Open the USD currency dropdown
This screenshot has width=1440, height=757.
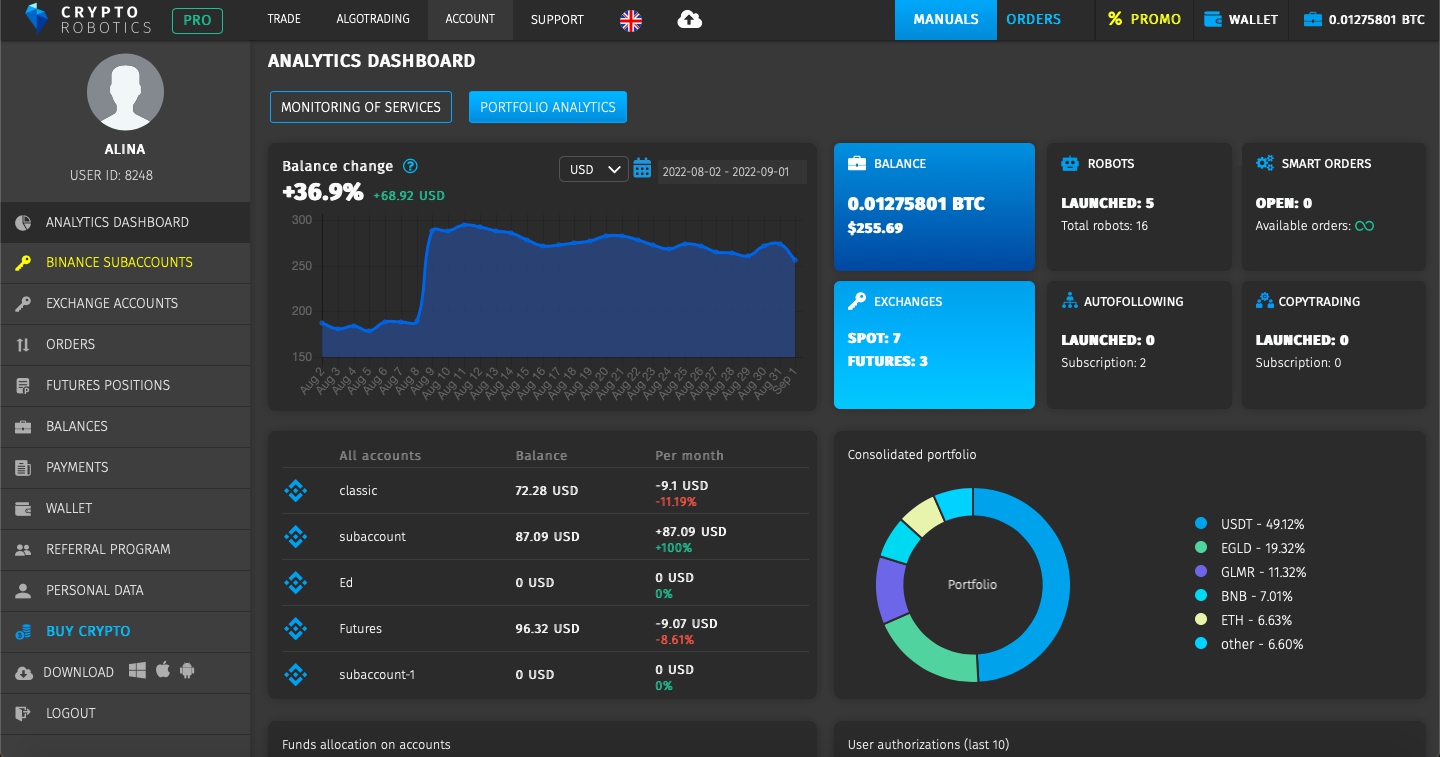pyautogui.click(x=594, y=170)
